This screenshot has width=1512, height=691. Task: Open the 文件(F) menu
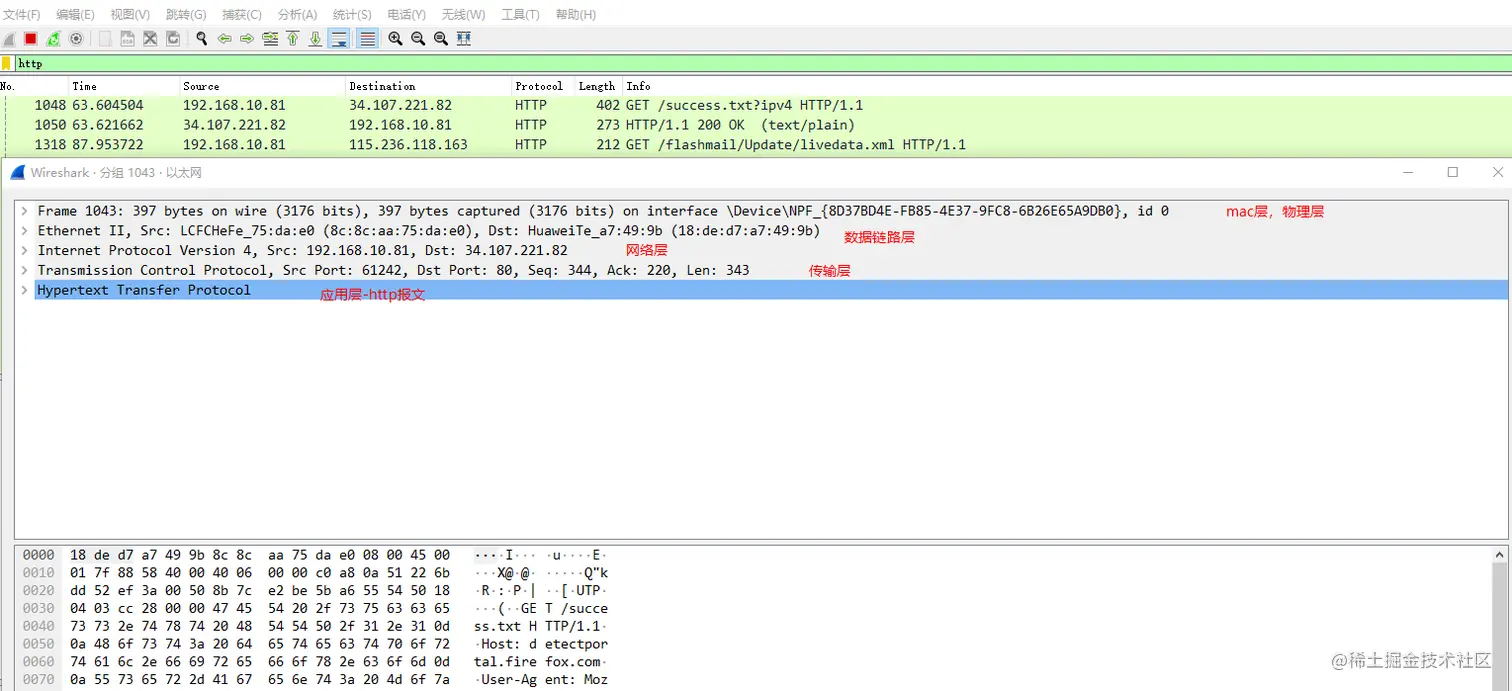(x=22, y=15)
